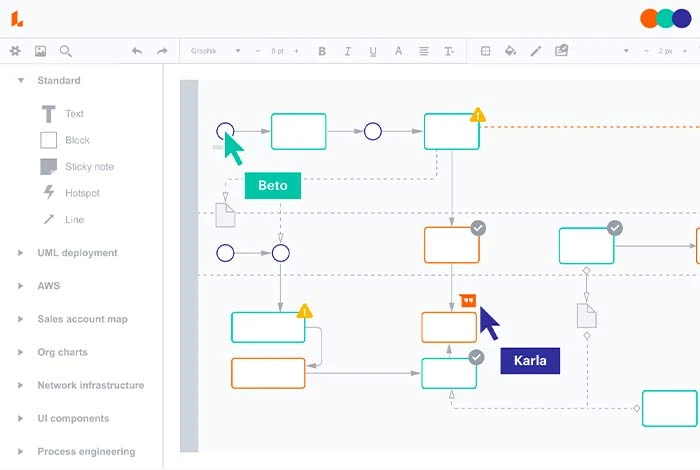The height and width of the screenshot is (470, 700).
Task: Expand the AWS shape library
Action: pos(48,286)
